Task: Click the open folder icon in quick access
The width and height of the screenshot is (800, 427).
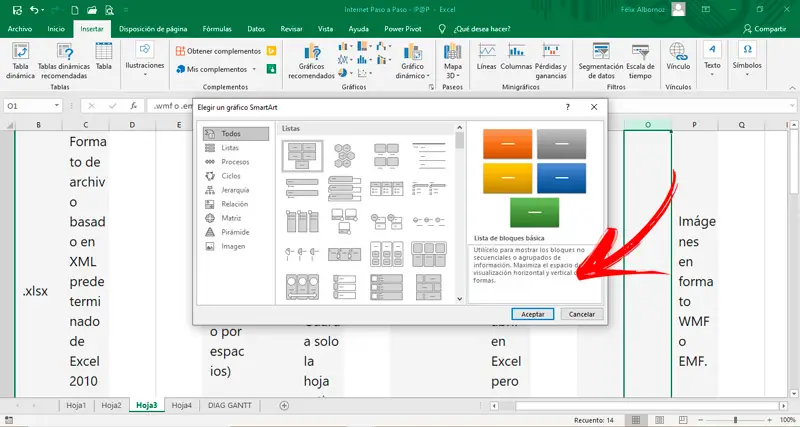Action: click(x=92, y=10)
